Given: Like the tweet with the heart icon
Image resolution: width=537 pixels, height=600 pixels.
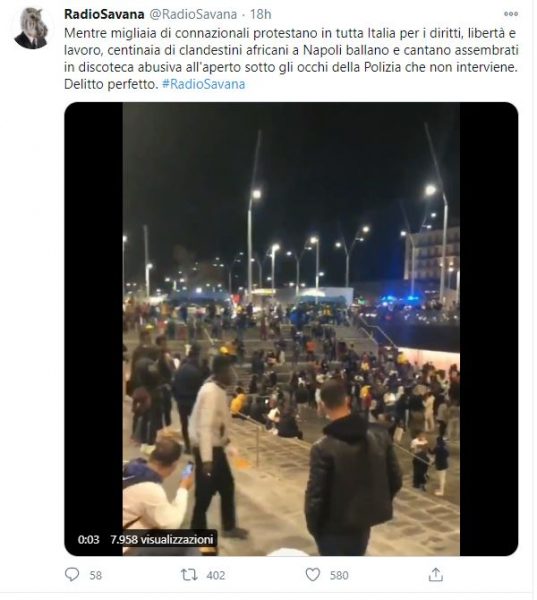Looking at the screenshot, I should pyautogui.click(x=313, y=575).
